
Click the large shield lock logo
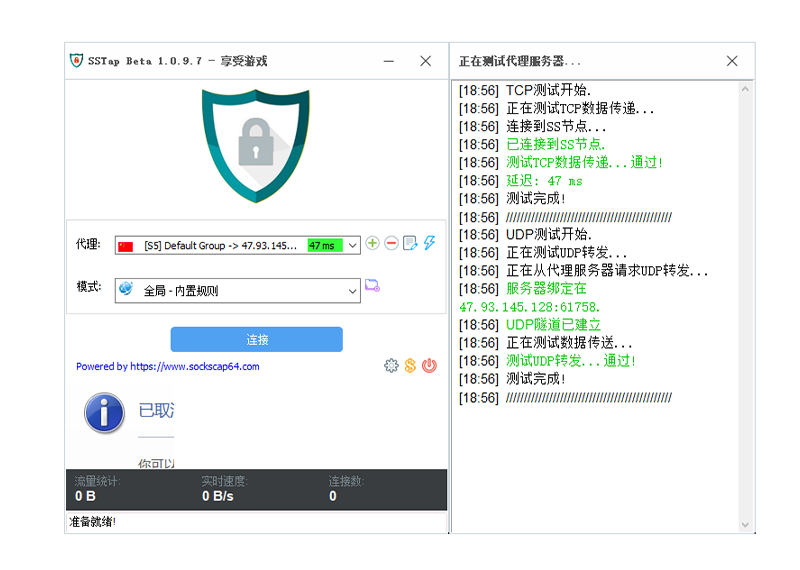pyautogui.click(x=256, y=146)
